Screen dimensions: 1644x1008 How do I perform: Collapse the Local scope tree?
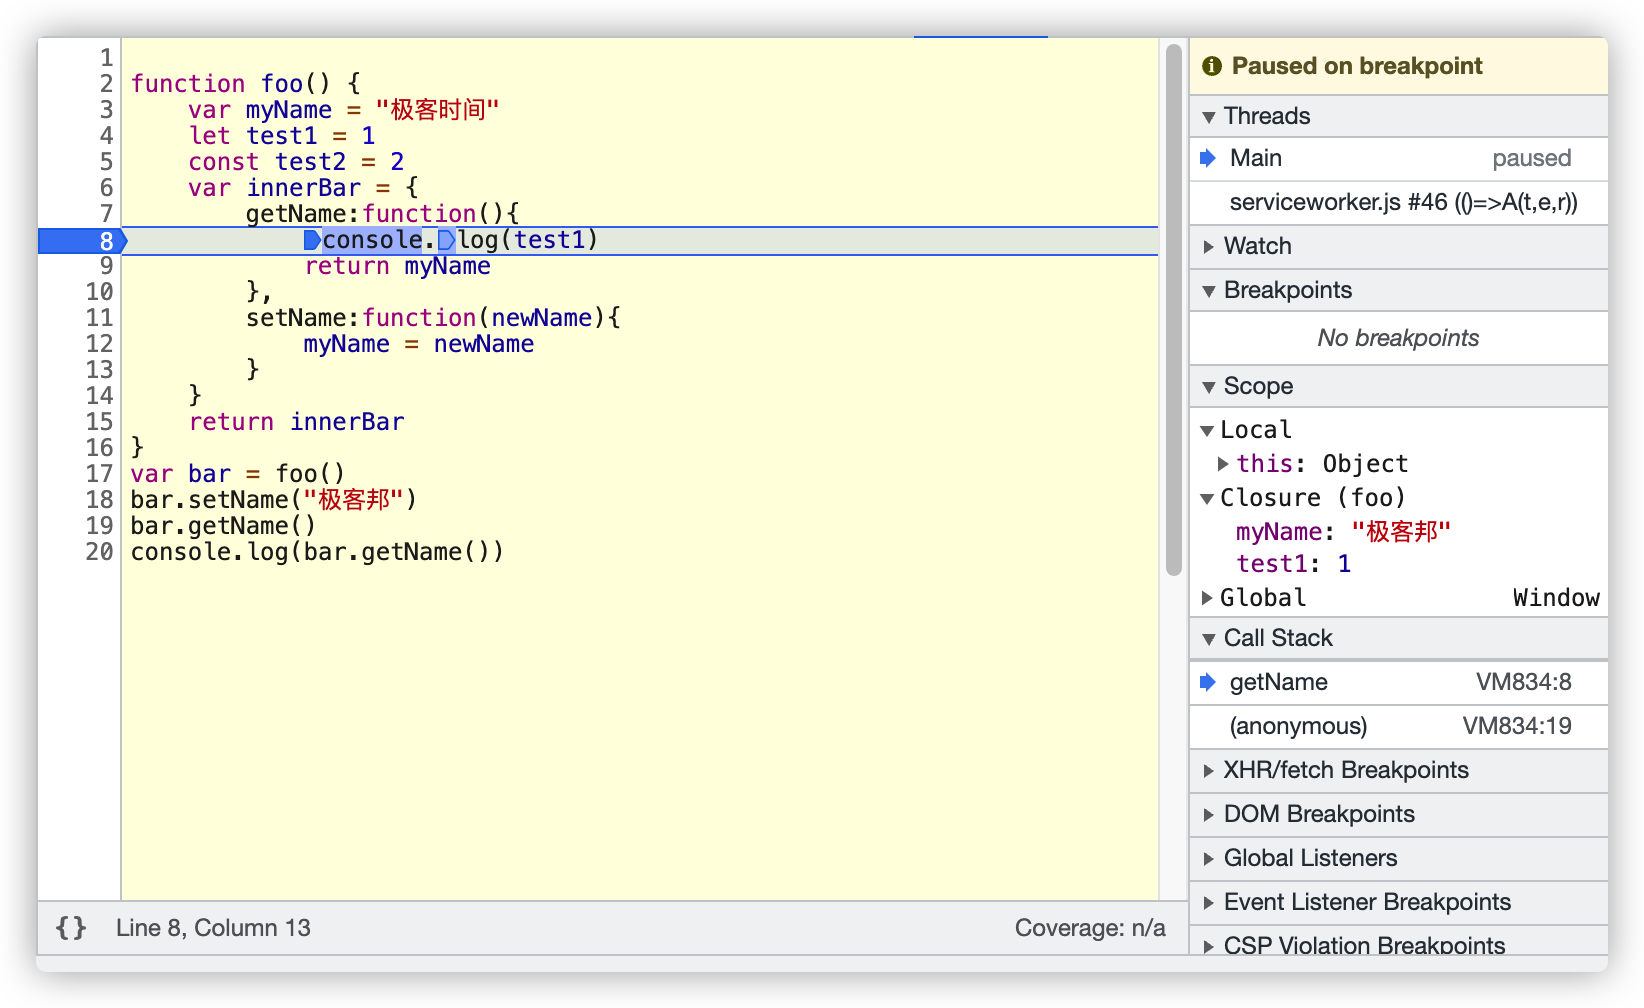[x=1207, y=431]
